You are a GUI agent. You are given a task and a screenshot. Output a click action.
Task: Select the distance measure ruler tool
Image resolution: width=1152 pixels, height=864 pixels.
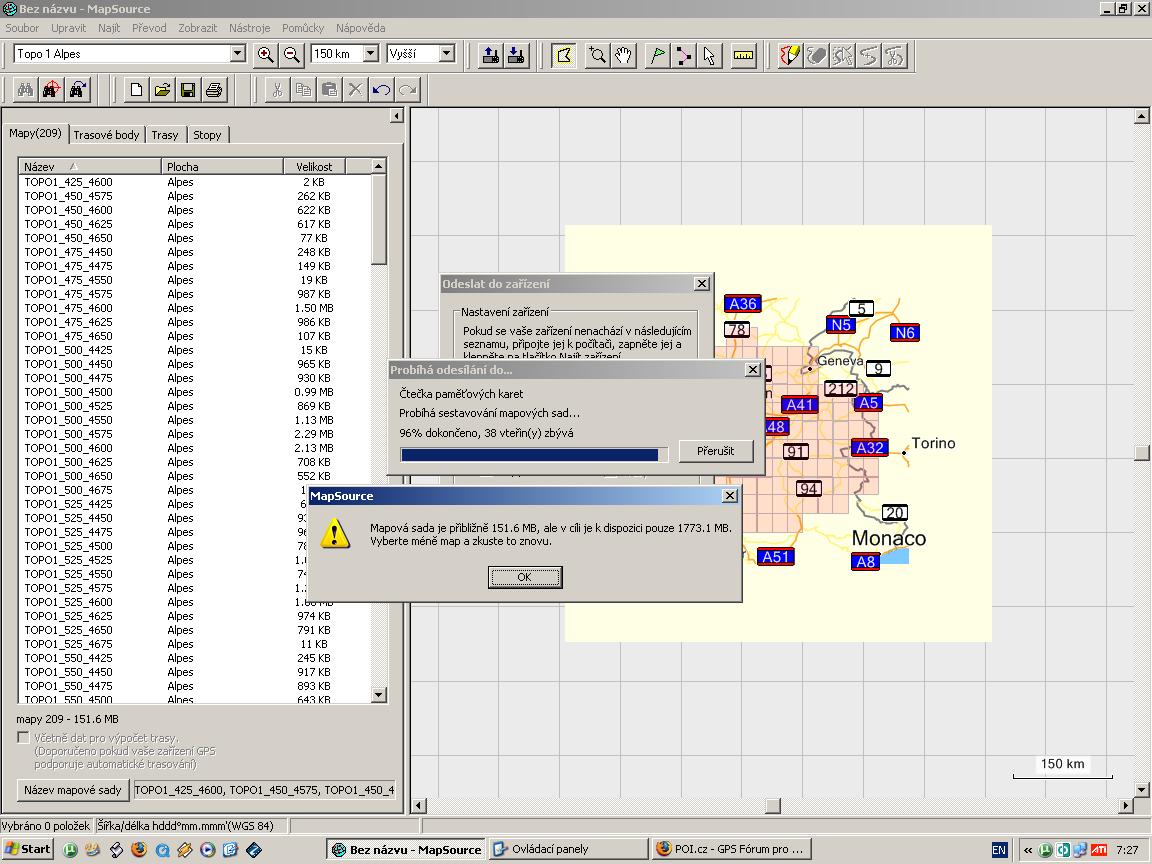click(742, 55)
